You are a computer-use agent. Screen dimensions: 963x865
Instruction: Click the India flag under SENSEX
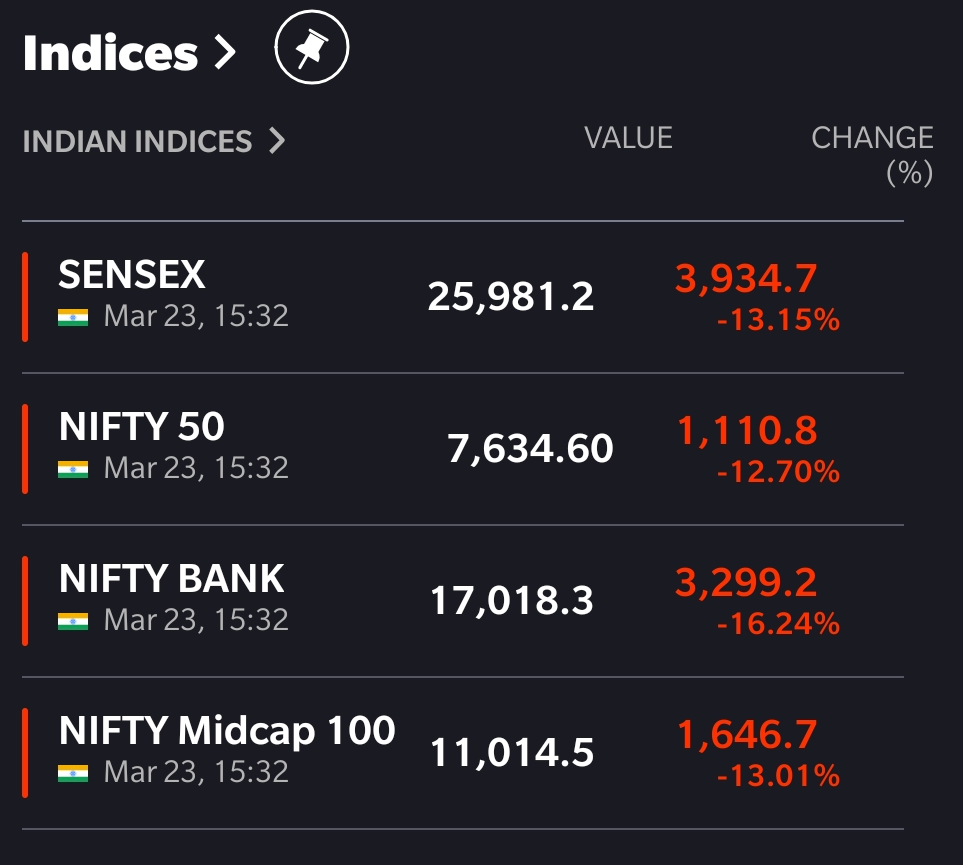[73, 317]
